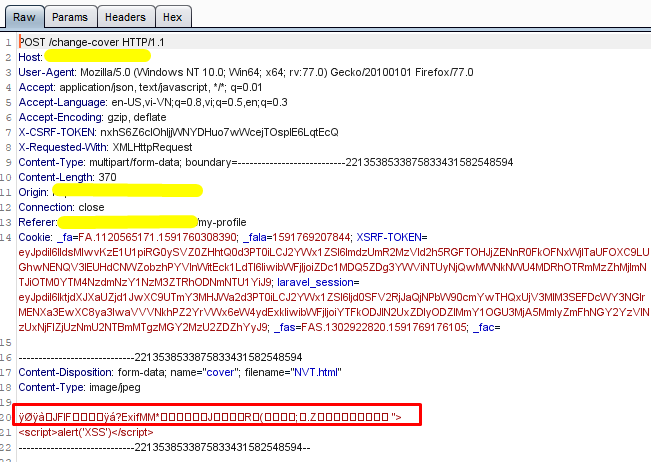Click the X-CSRF-TOKEN header value
Screen dimensions: 651x462
pyautogui.click(x=219, y=132)
